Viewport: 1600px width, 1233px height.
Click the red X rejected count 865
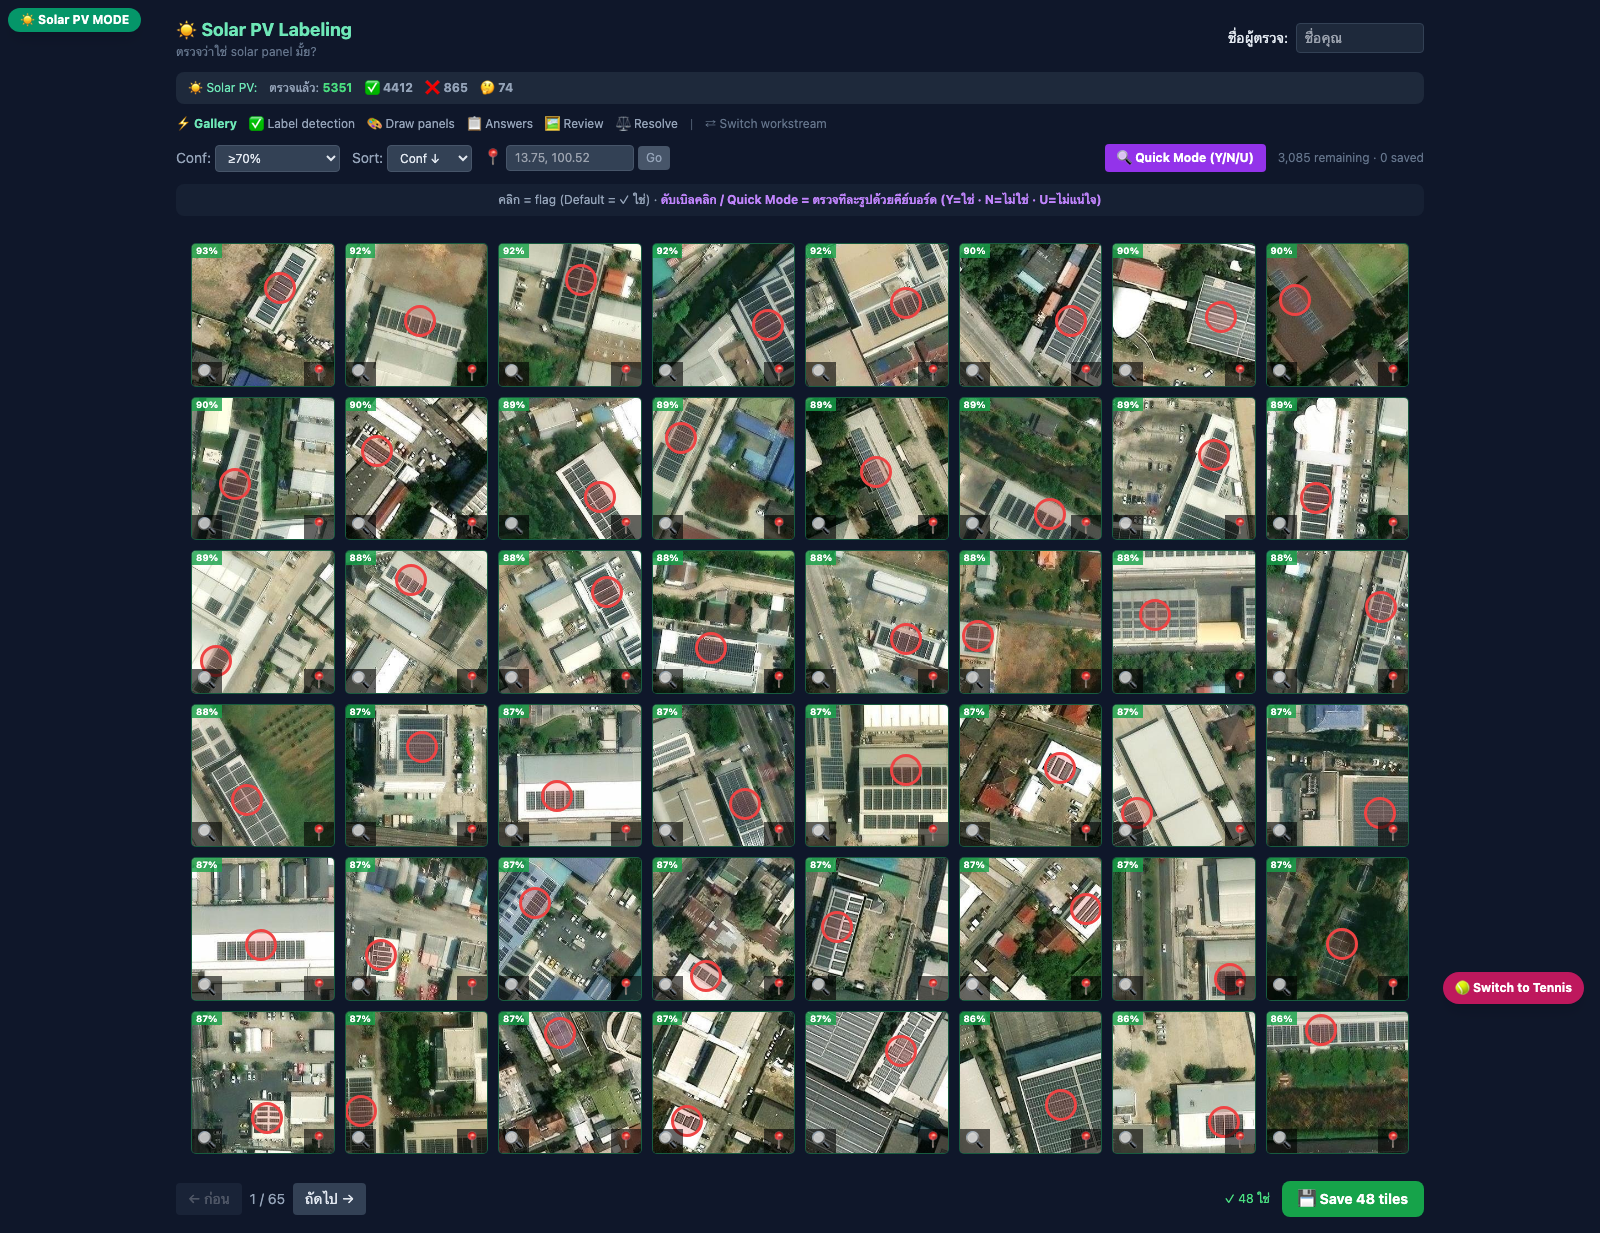click(x=446, y=88)
